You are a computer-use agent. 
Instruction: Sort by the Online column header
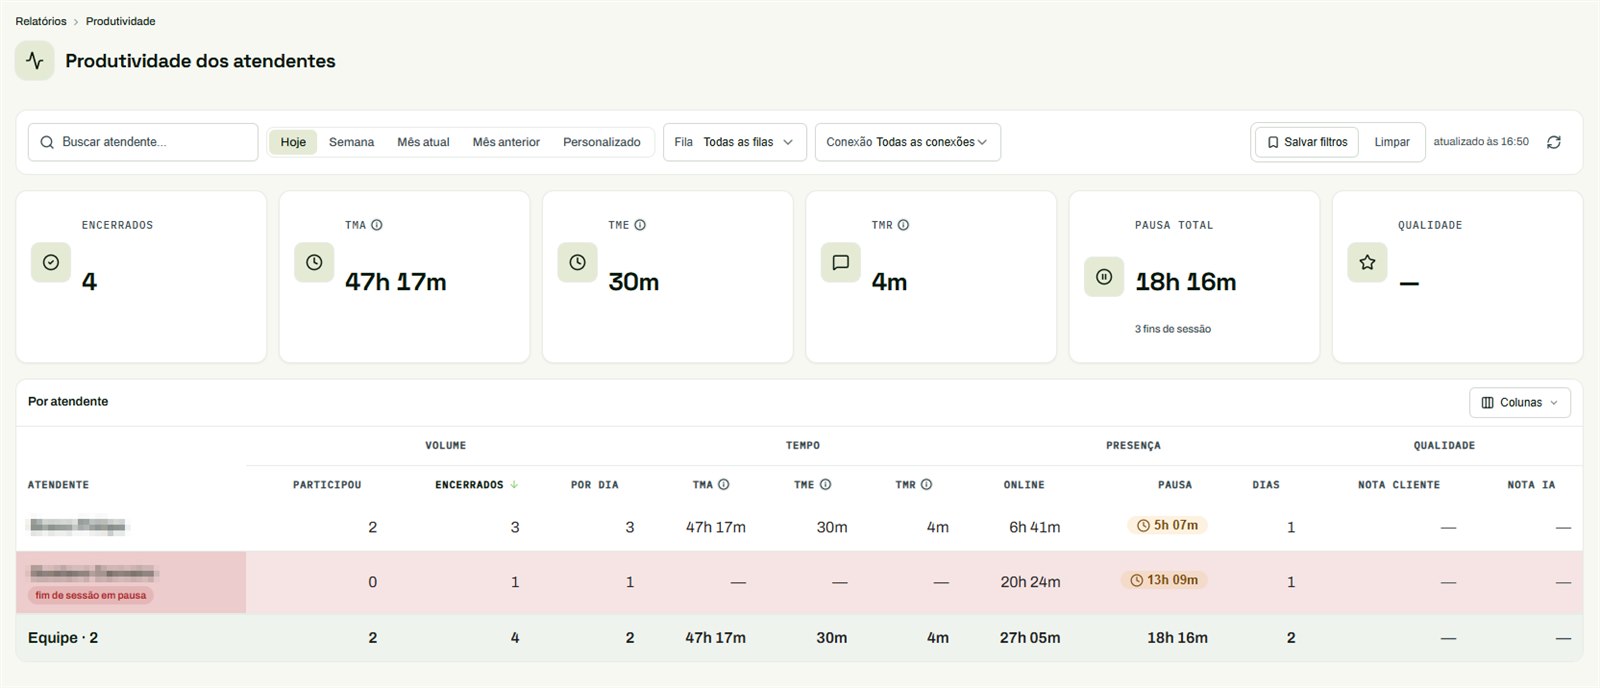tap(1024, 485)
